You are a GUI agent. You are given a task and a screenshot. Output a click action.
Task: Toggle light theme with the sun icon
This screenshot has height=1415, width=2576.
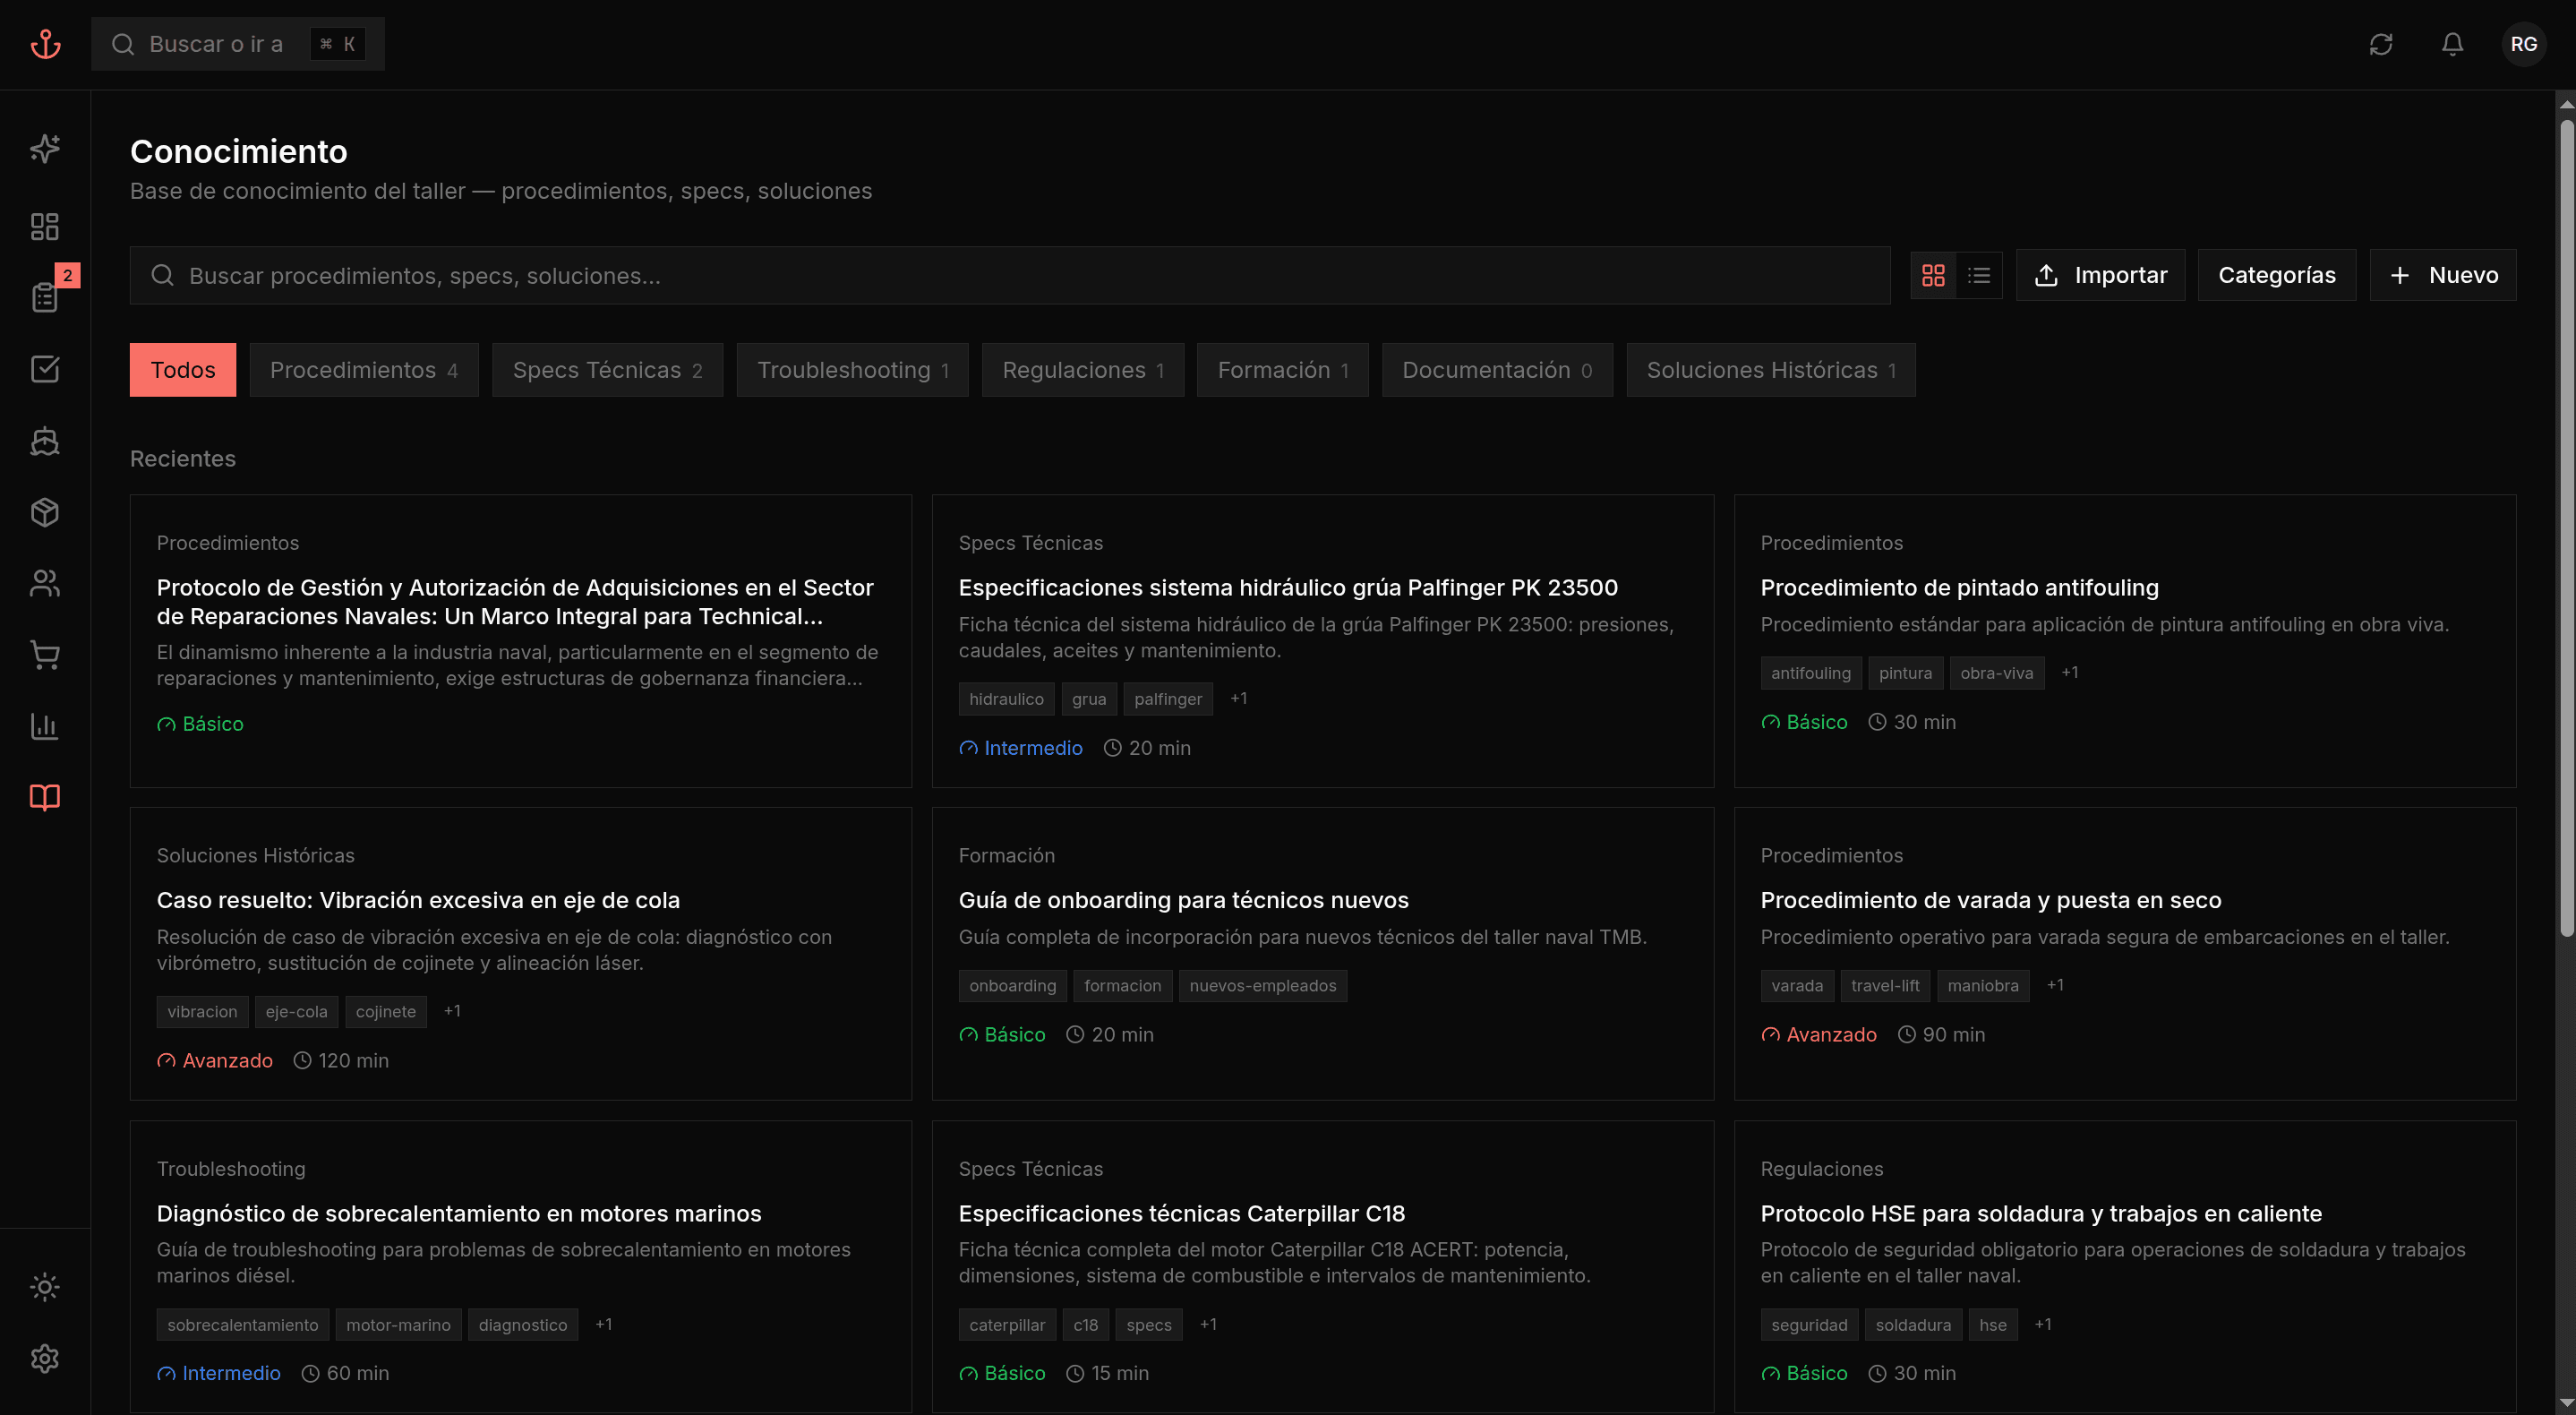44,1288
